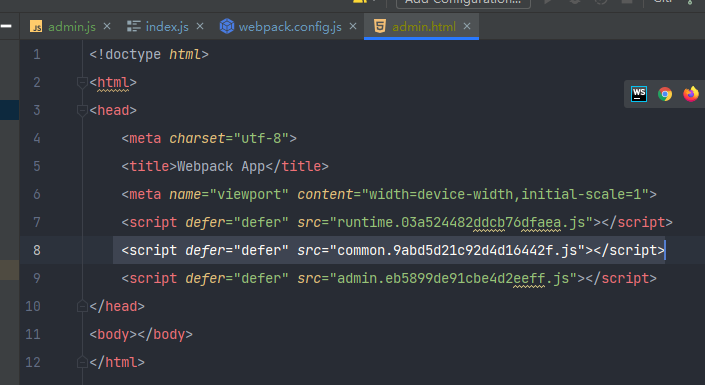The height and width of the screenshot is (385, 705).
Task: Click the admin.js JavaScript file icon
Action: pyautogui.click(x=36, y=27)
